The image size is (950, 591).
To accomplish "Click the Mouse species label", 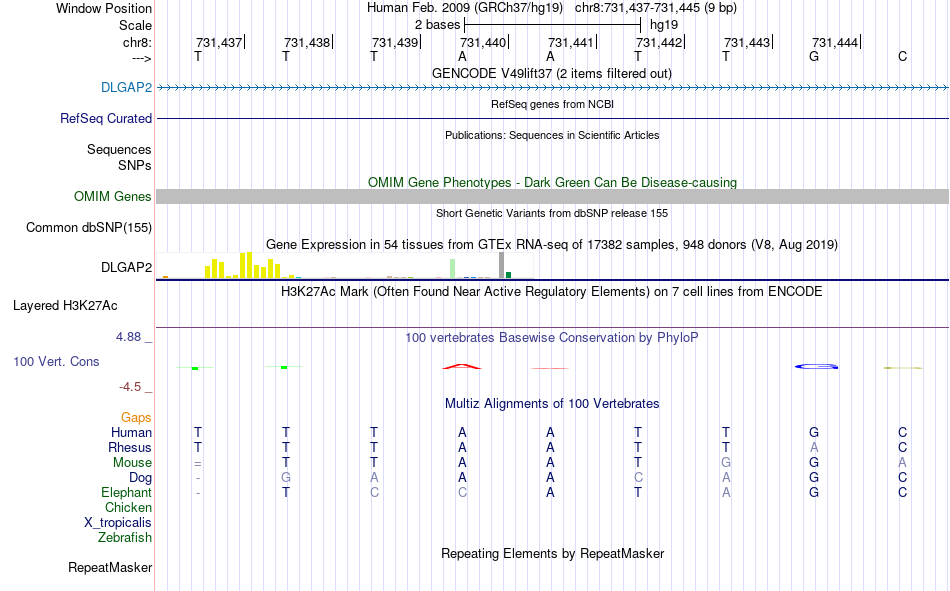I will [132, 462].
